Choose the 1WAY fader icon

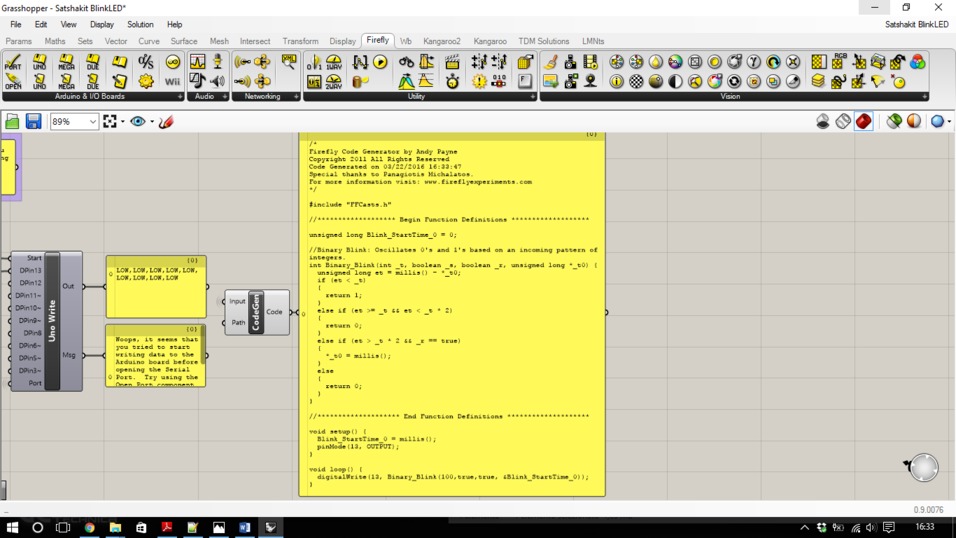tap(334, 62)
